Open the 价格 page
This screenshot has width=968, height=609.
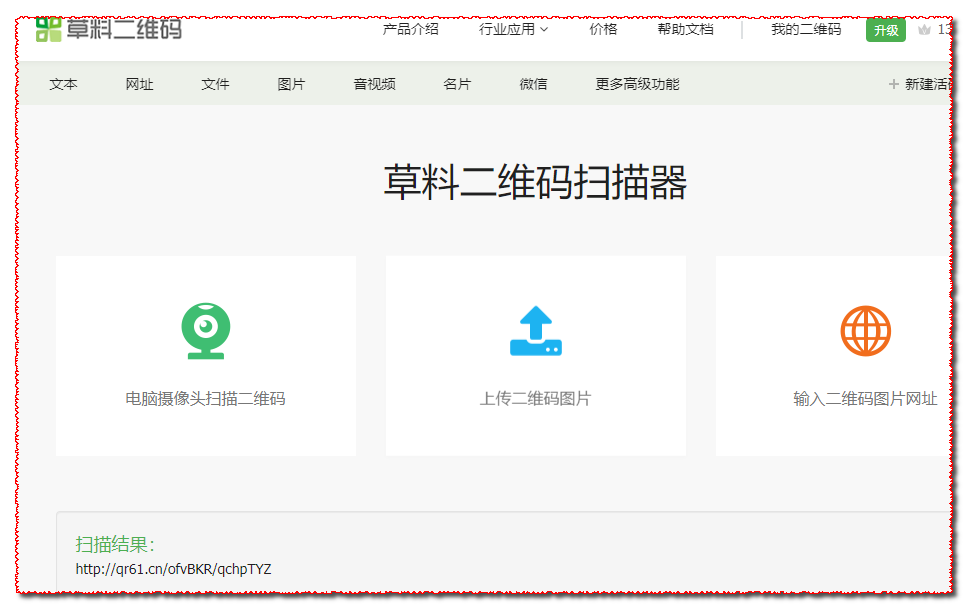click(603, 29)
